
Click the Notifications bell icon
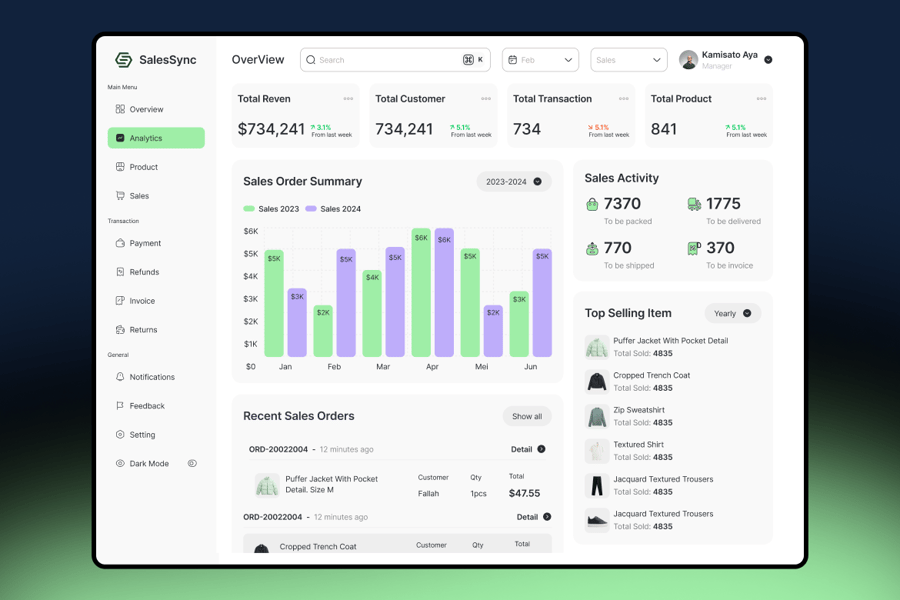click(120, 377)
